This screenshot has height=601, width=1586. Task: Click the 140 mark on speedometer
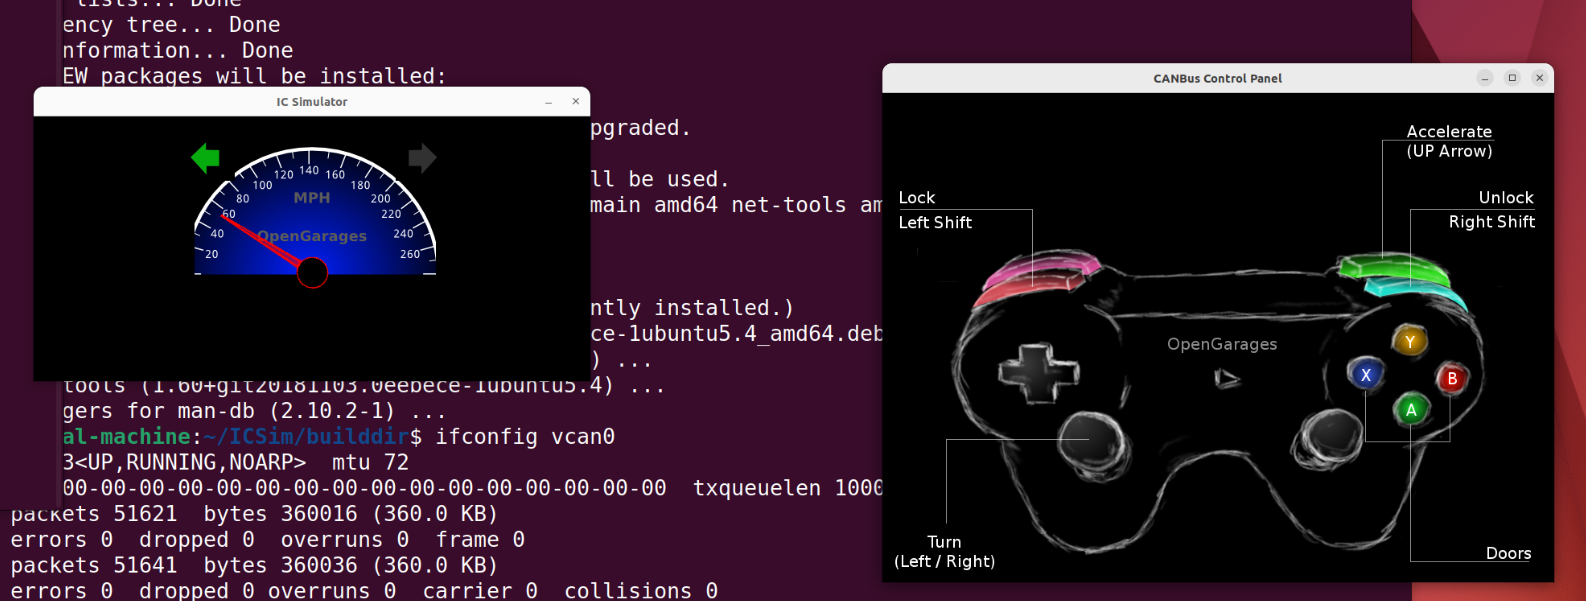(x=309, y=170)
